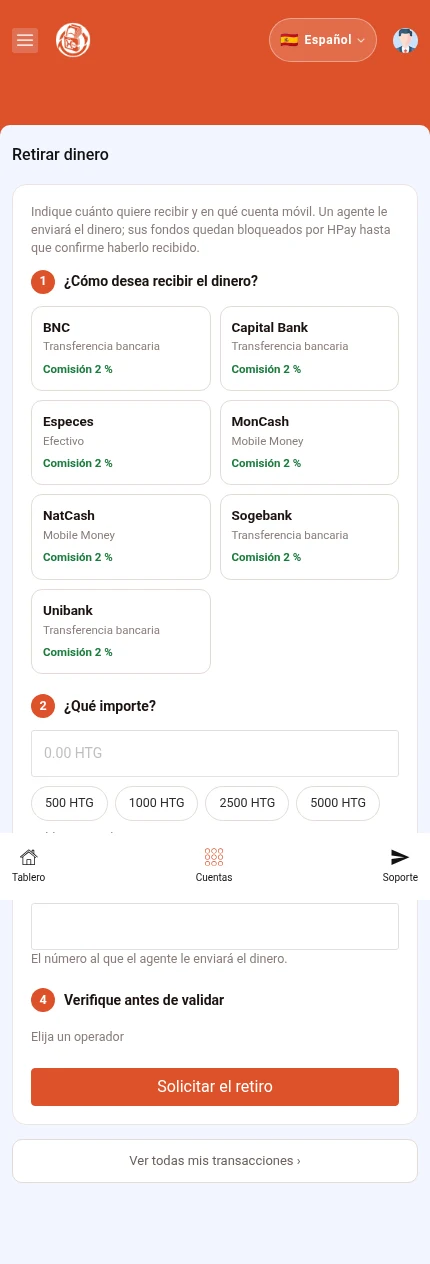430x1264 pixels.
Task: Go to Tablero home tab
Action: pos(29,866)
